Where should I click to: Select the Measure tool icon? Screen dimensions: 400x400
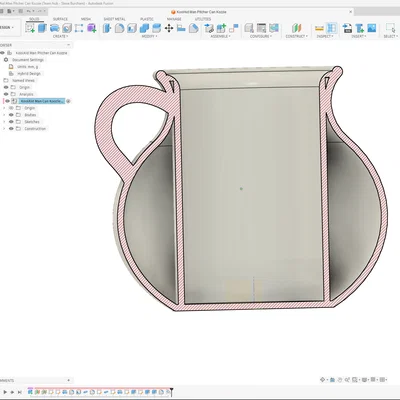[319, 28]
